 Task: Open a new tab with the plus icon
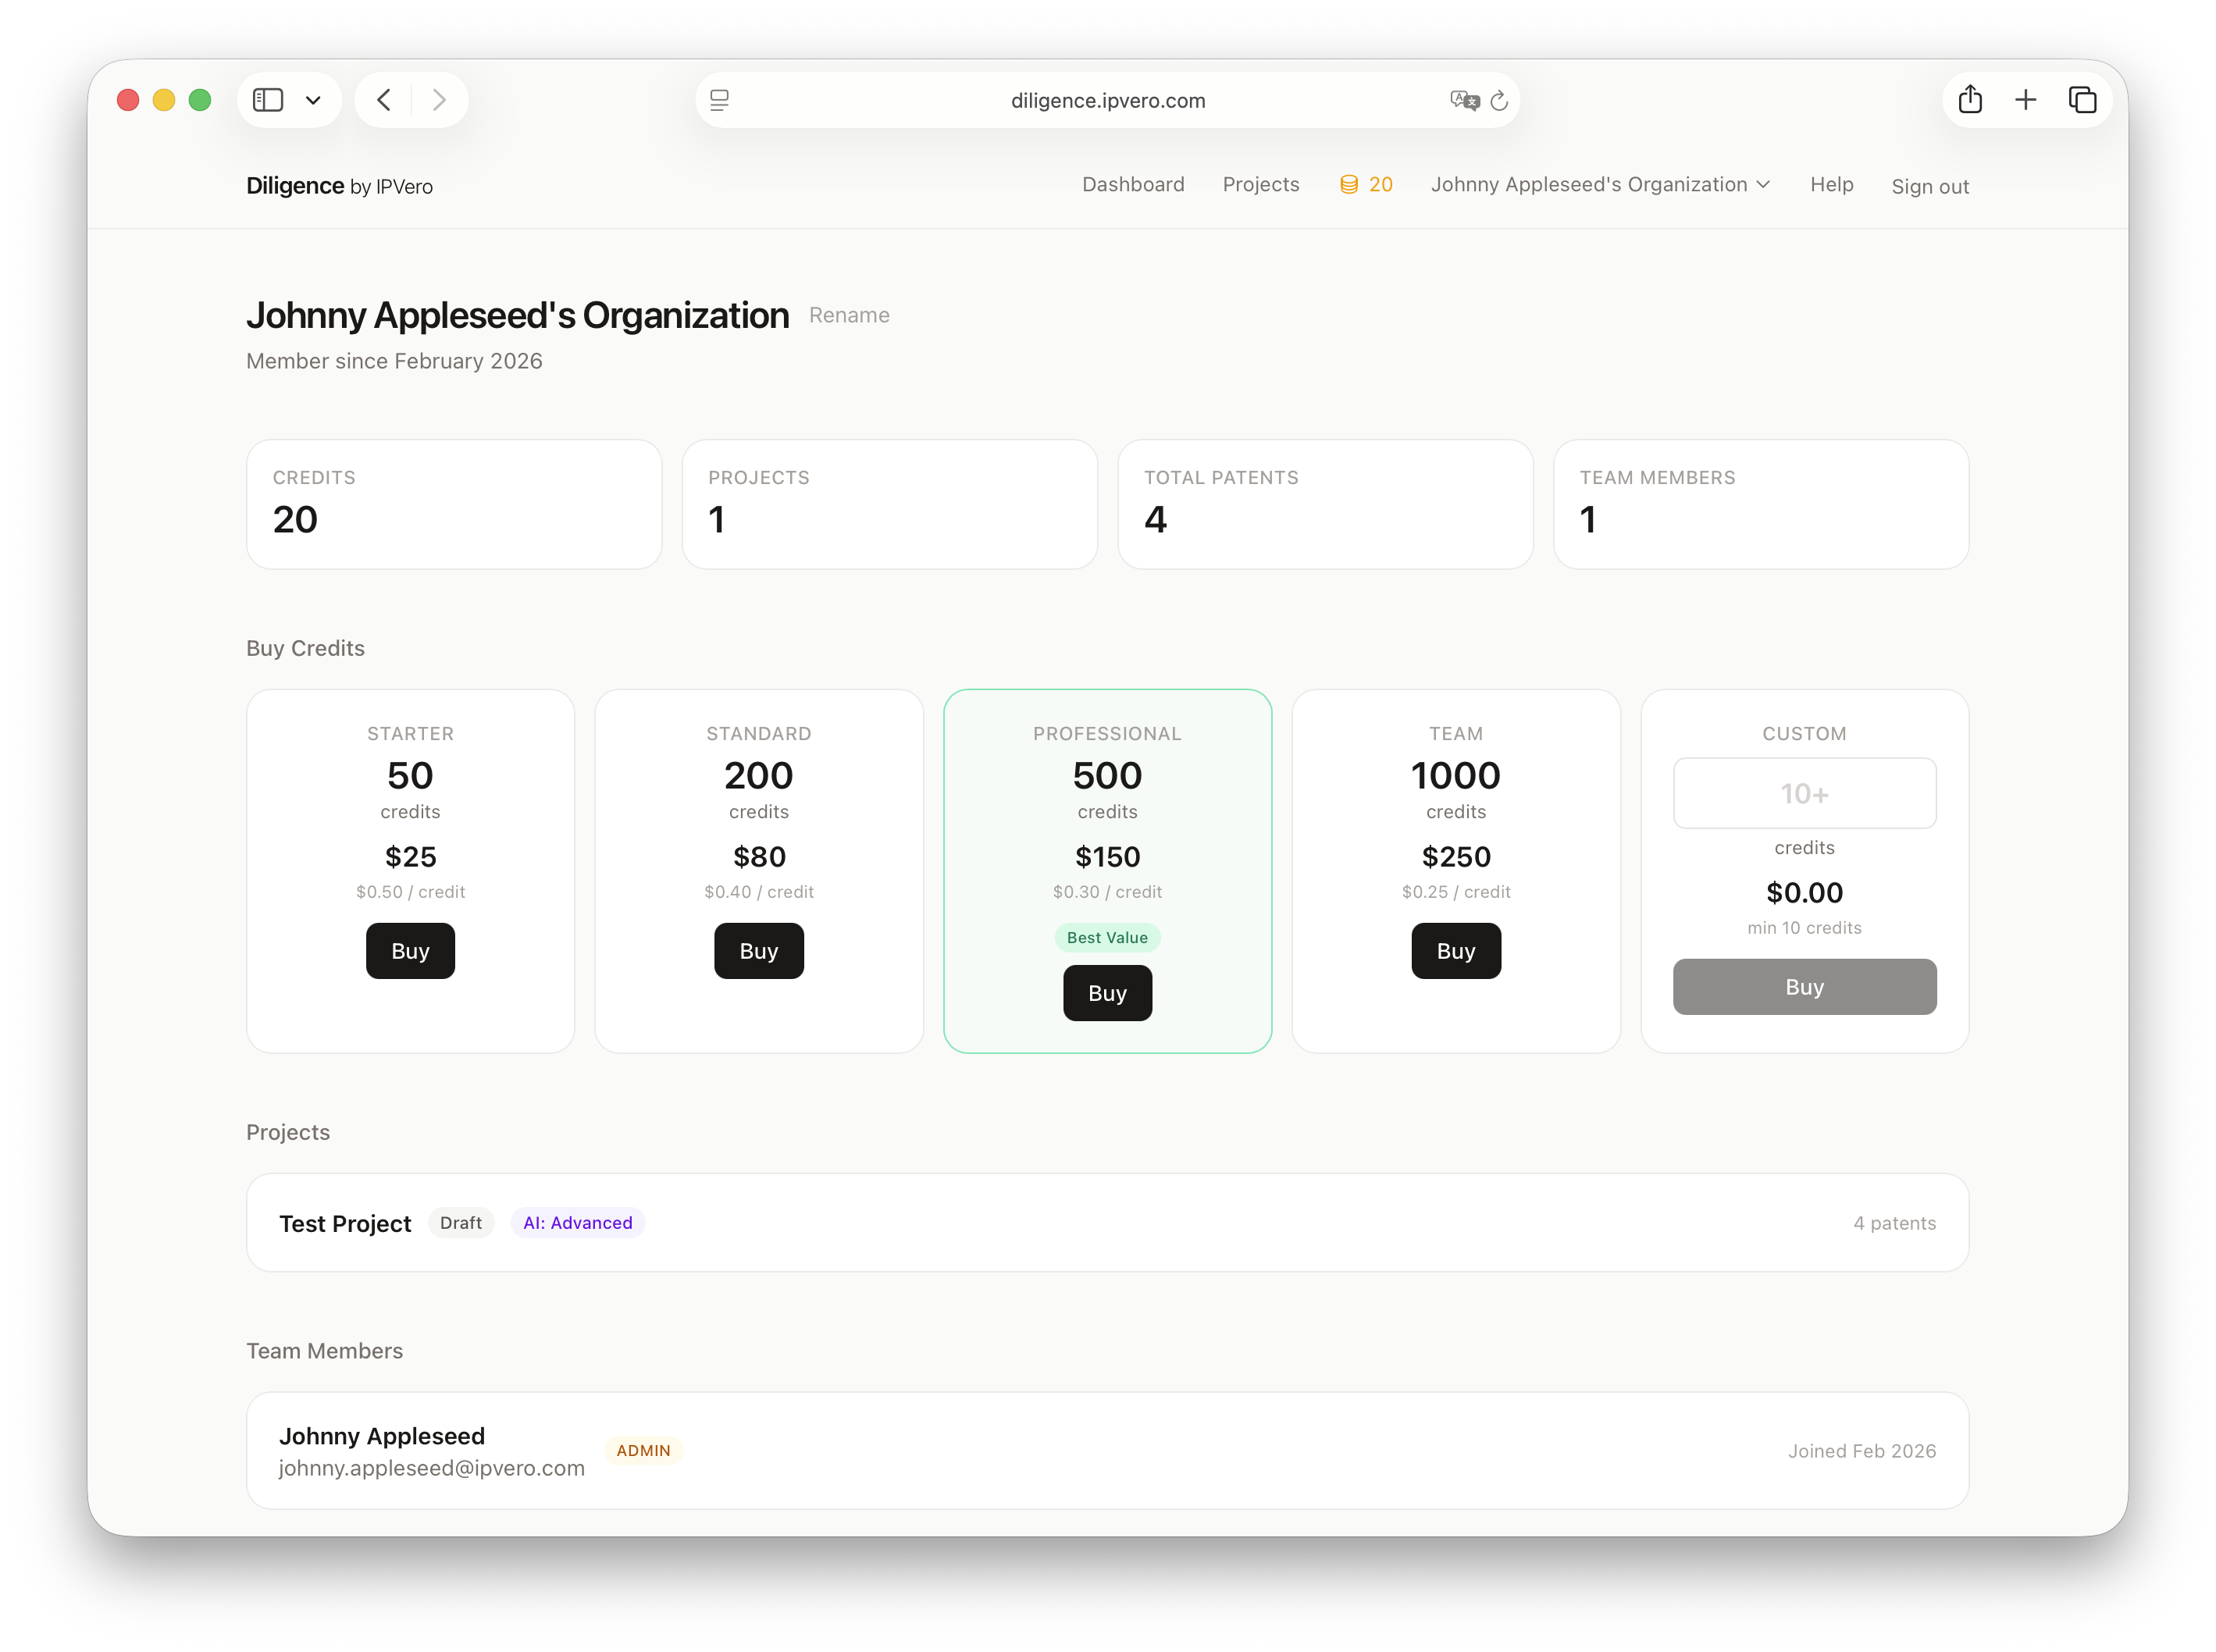pyautogui.click(x=2026, y=99)
